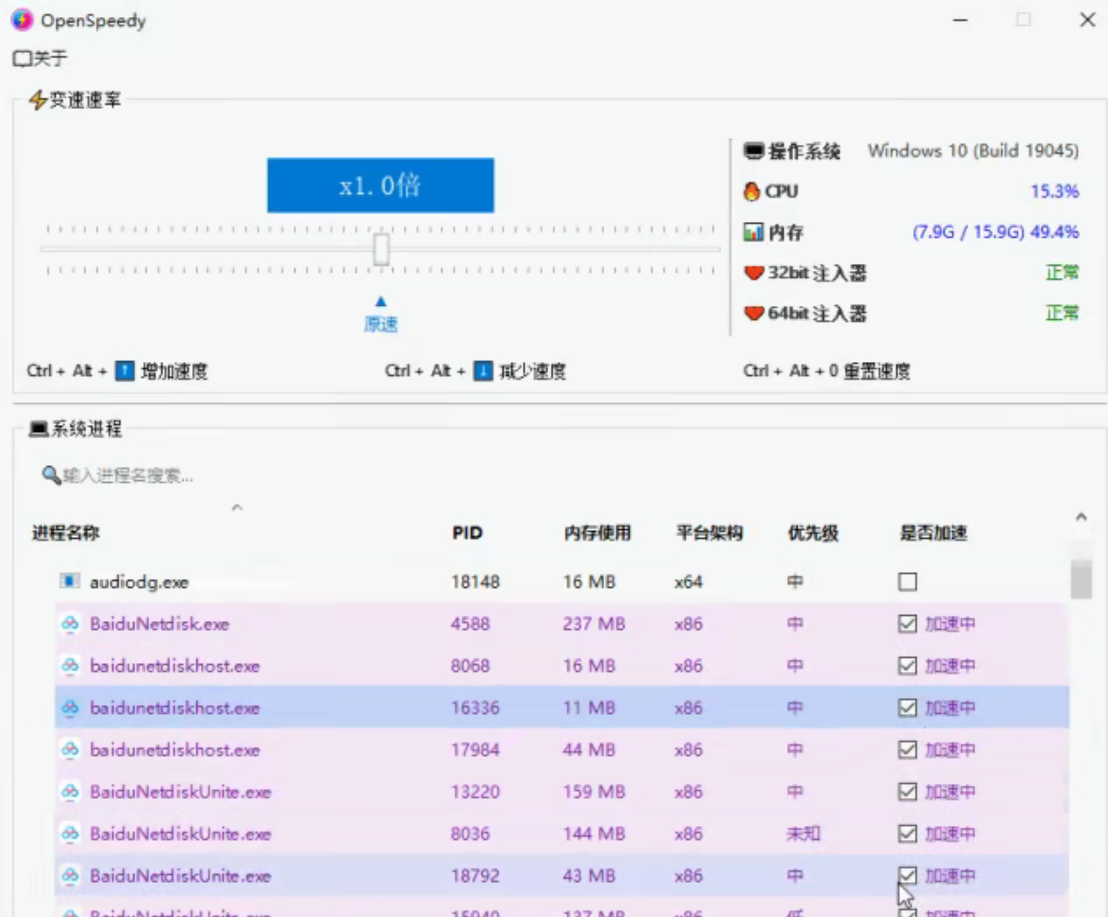1108x917 pixels.
Task: Uncheck acceleration for baidunetdiskhost.exe PID 17984
Action: 907,750
